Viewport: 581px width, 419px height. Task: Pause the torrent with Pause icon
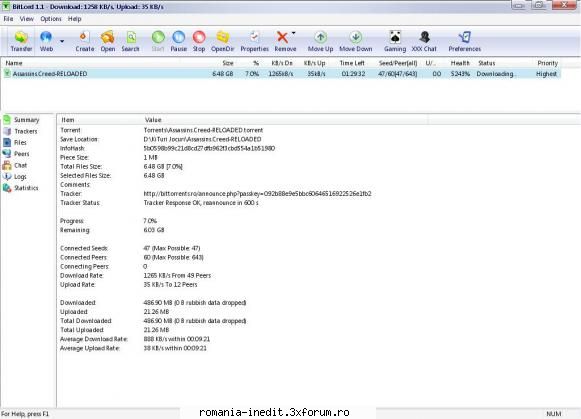(x=179, y=41)
